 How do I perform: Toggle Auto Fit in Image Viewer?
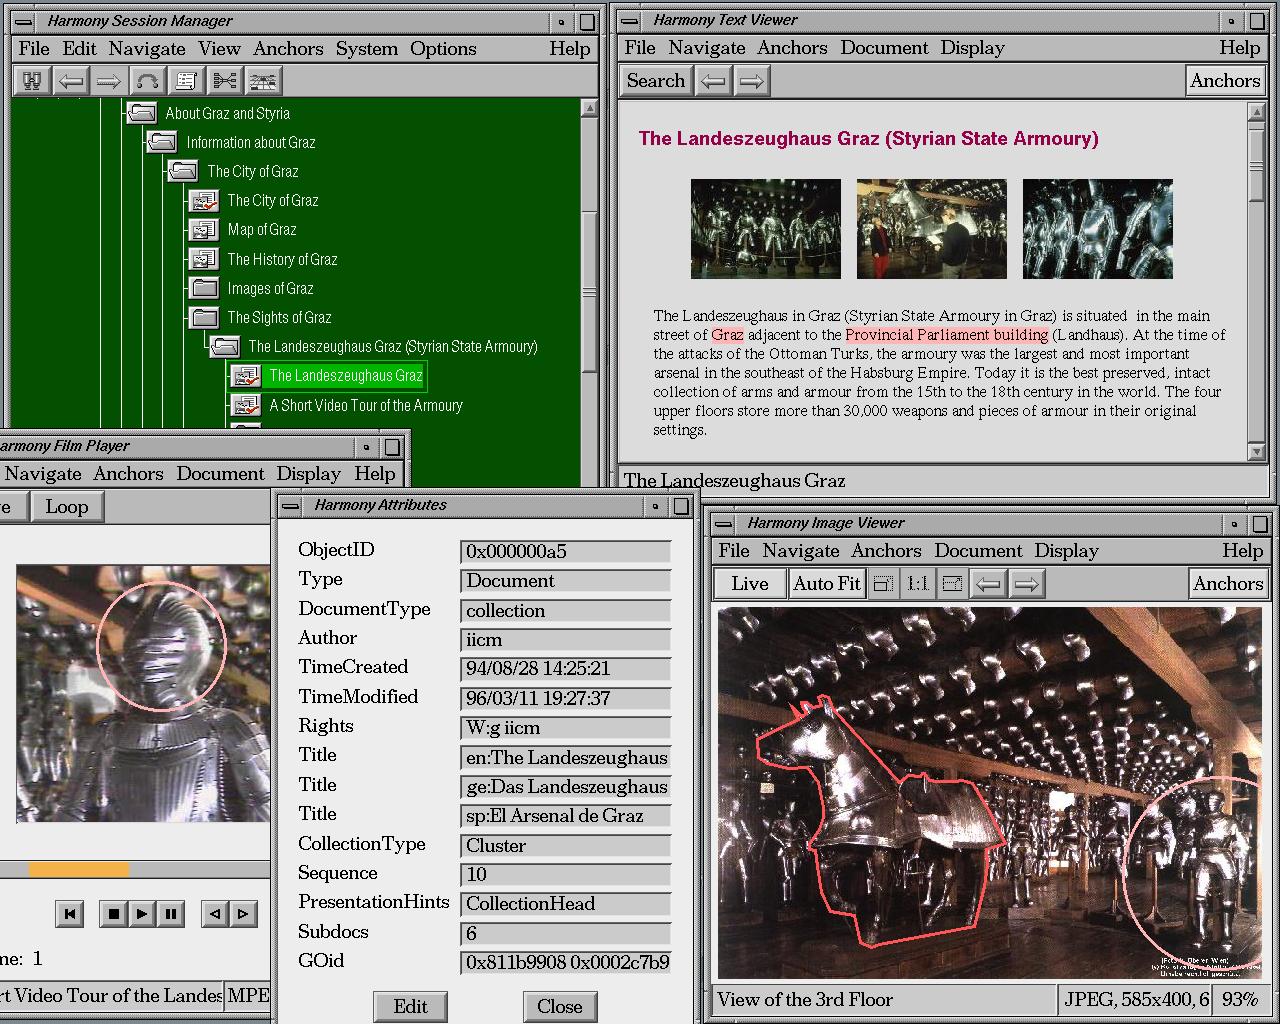[826, 584]
